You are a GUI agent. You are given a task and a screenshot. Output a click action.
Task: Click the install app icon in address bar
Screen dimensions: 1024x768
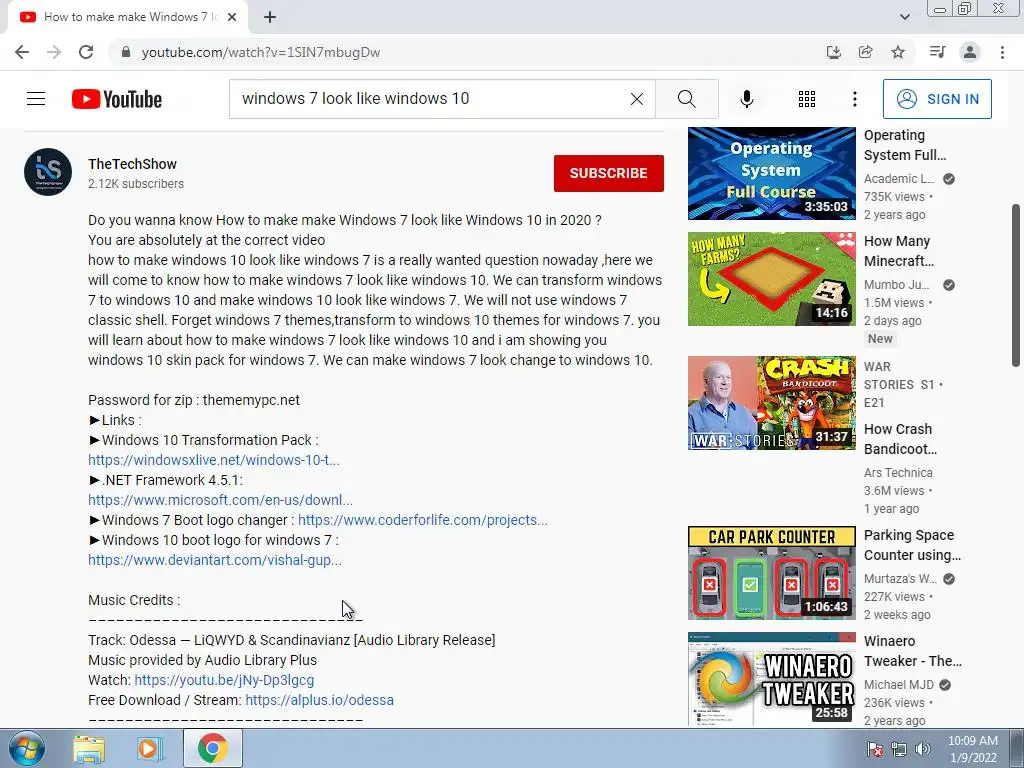(833, 52)
